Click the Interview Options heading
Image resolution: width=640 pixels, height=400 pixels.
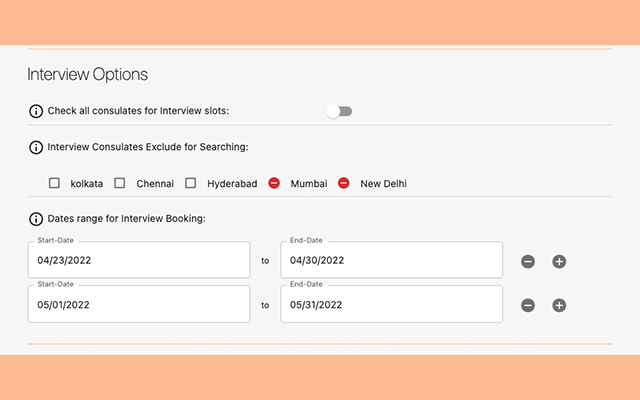[x=87, y=75]
